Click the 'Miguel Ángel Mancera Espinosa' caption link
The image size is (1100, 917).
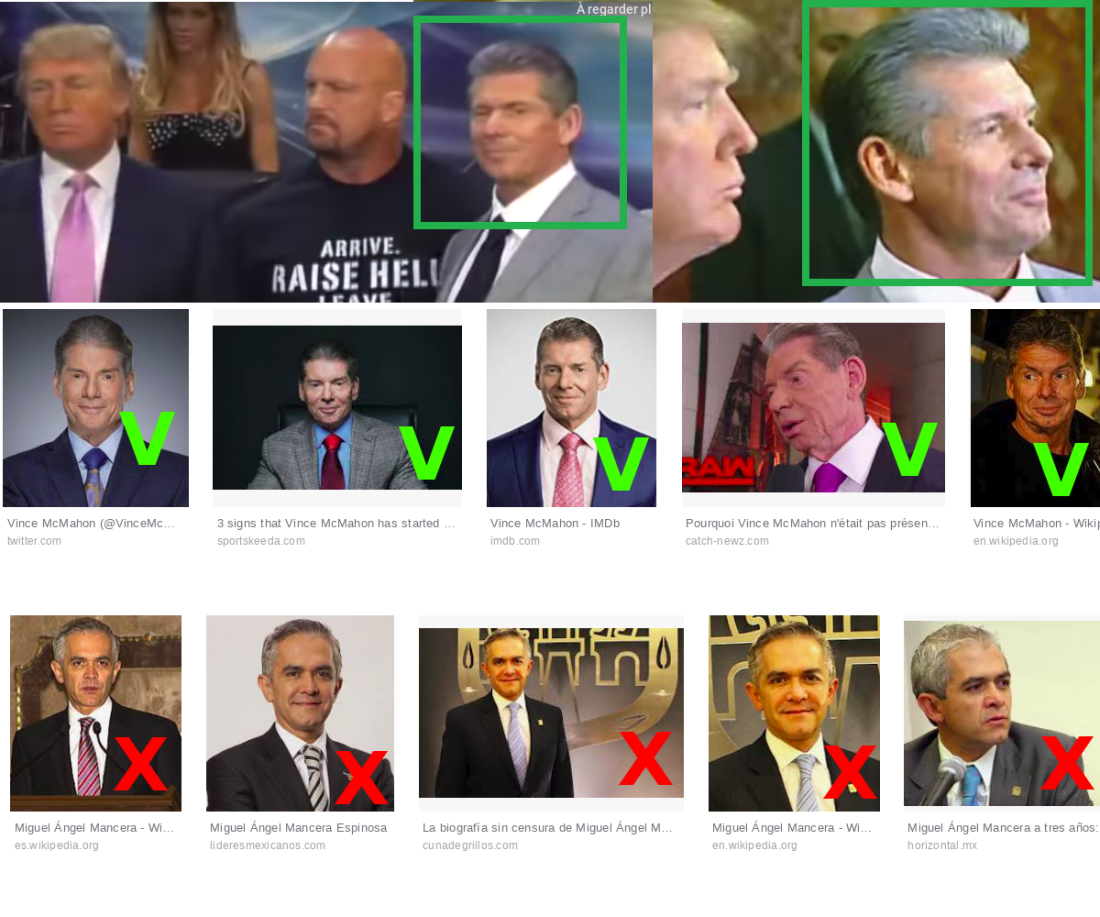pyautogui.click(x=298, y=828)
